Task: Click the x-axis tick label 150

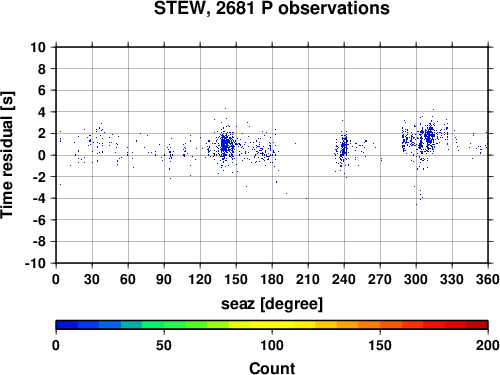Action: (236, 279)
